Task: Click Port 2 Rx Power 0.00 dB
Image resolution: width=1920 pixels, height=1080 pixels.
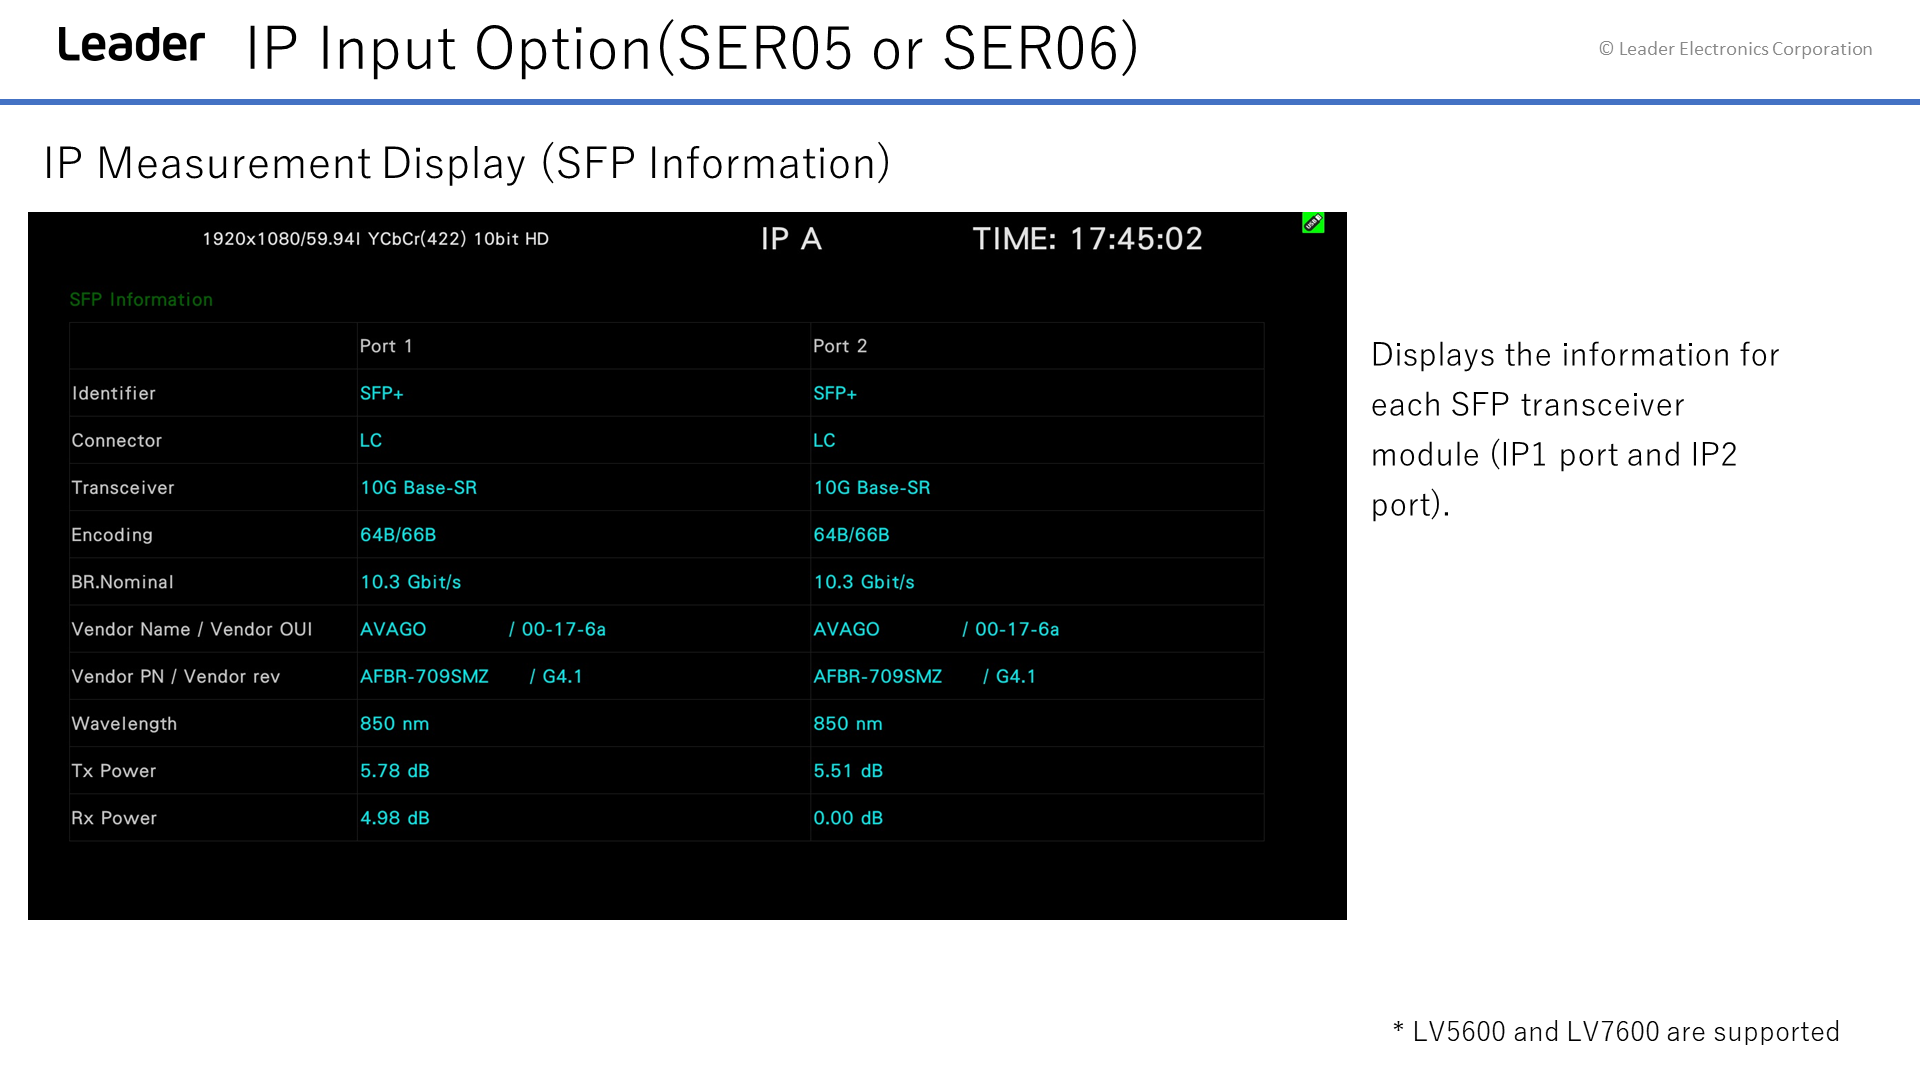Action: pos(848,818)
